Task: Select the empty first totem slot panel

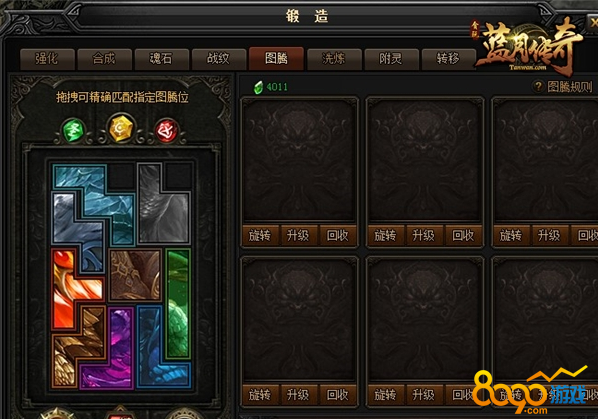Action: 299,160
